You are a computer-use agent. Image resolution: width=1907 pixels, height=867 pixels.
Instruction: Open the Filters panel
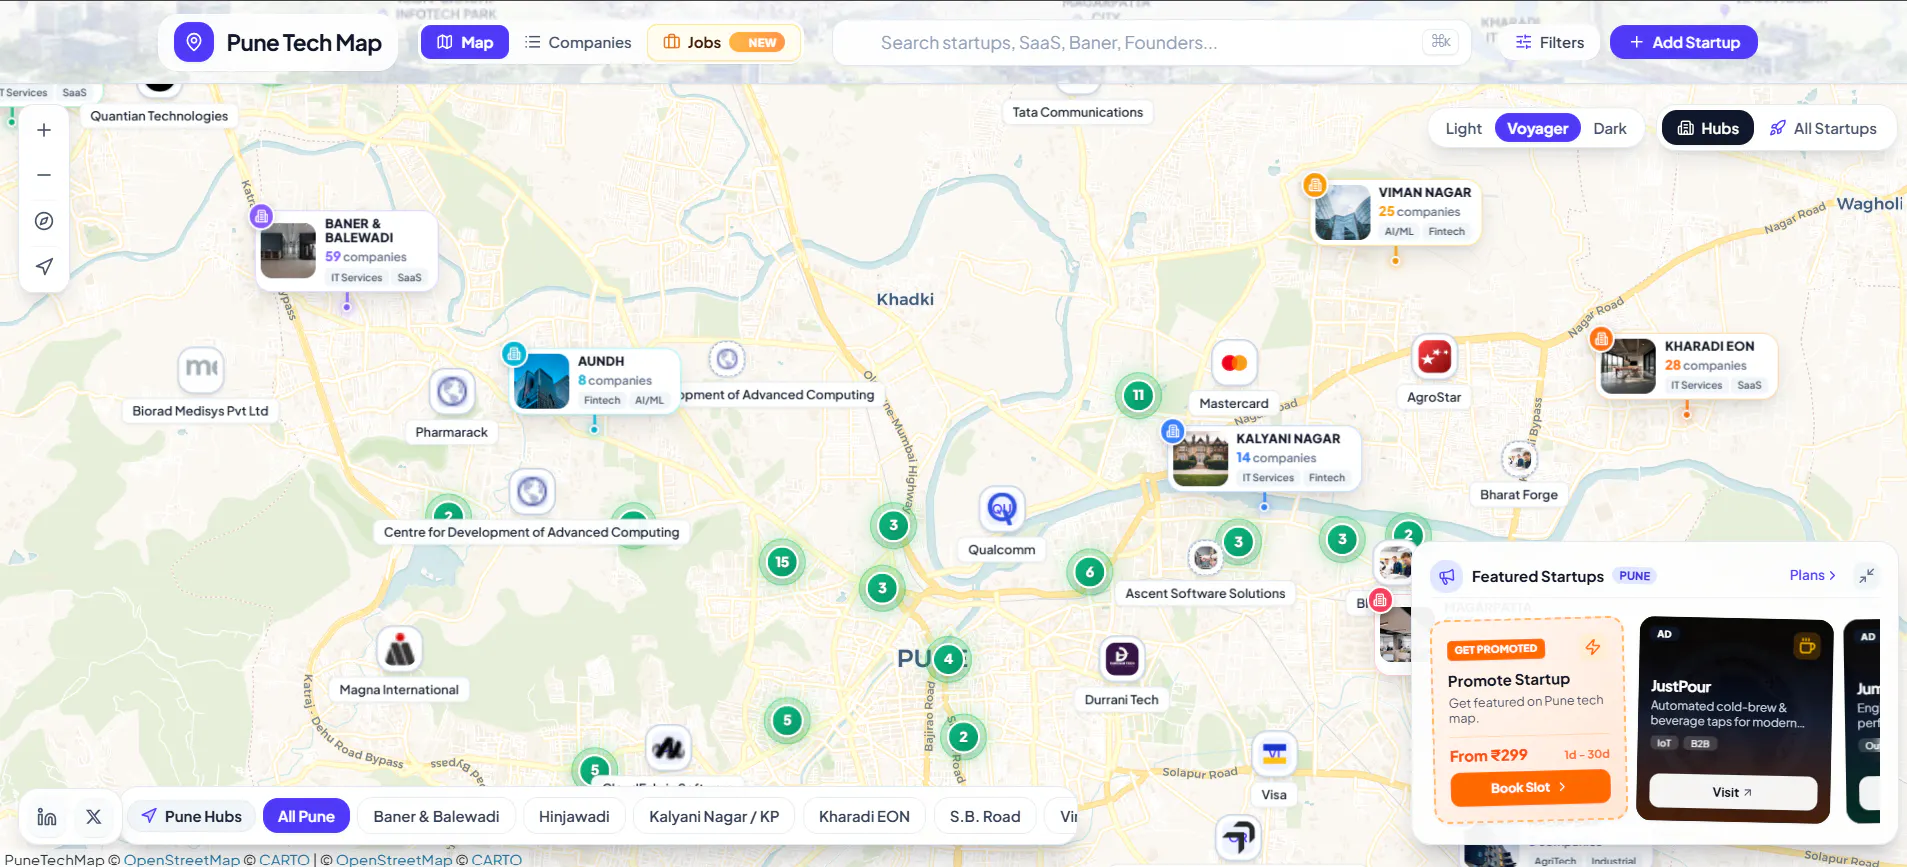click(1550, 42)
